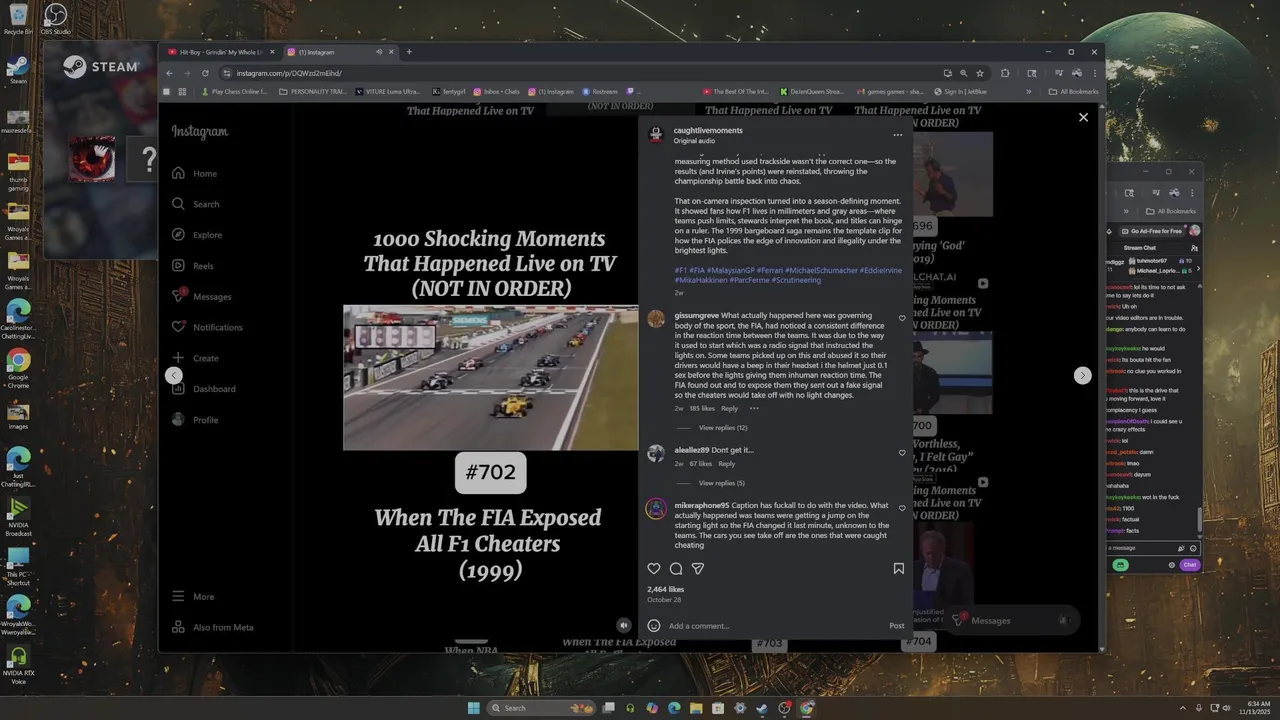Open Also from Meta menu
Screen dimensions: 1280x720
tap(212, 627)
